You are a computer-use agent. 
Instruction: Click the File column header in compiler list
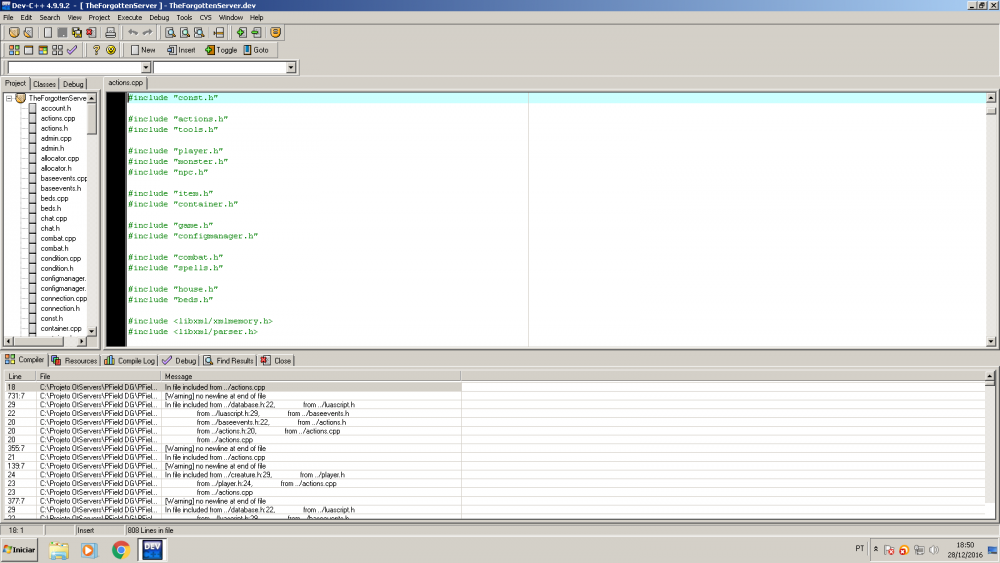99,376
